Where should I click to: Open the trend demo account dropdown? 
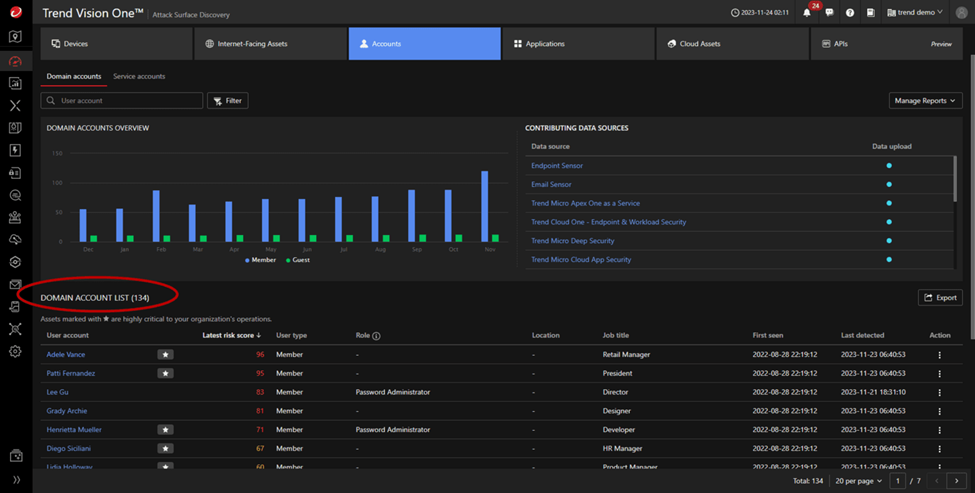click(915, 12)
